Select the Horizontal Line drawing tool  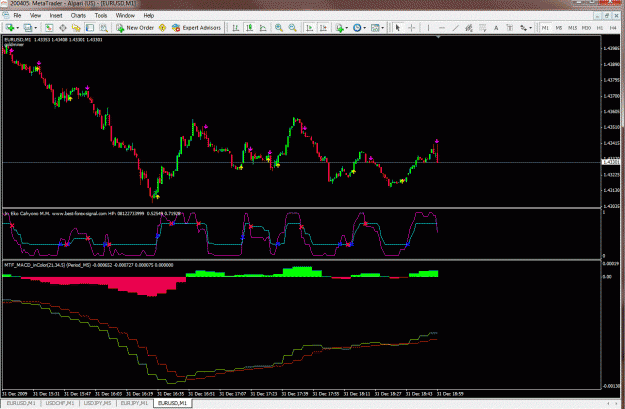[442, 28]
